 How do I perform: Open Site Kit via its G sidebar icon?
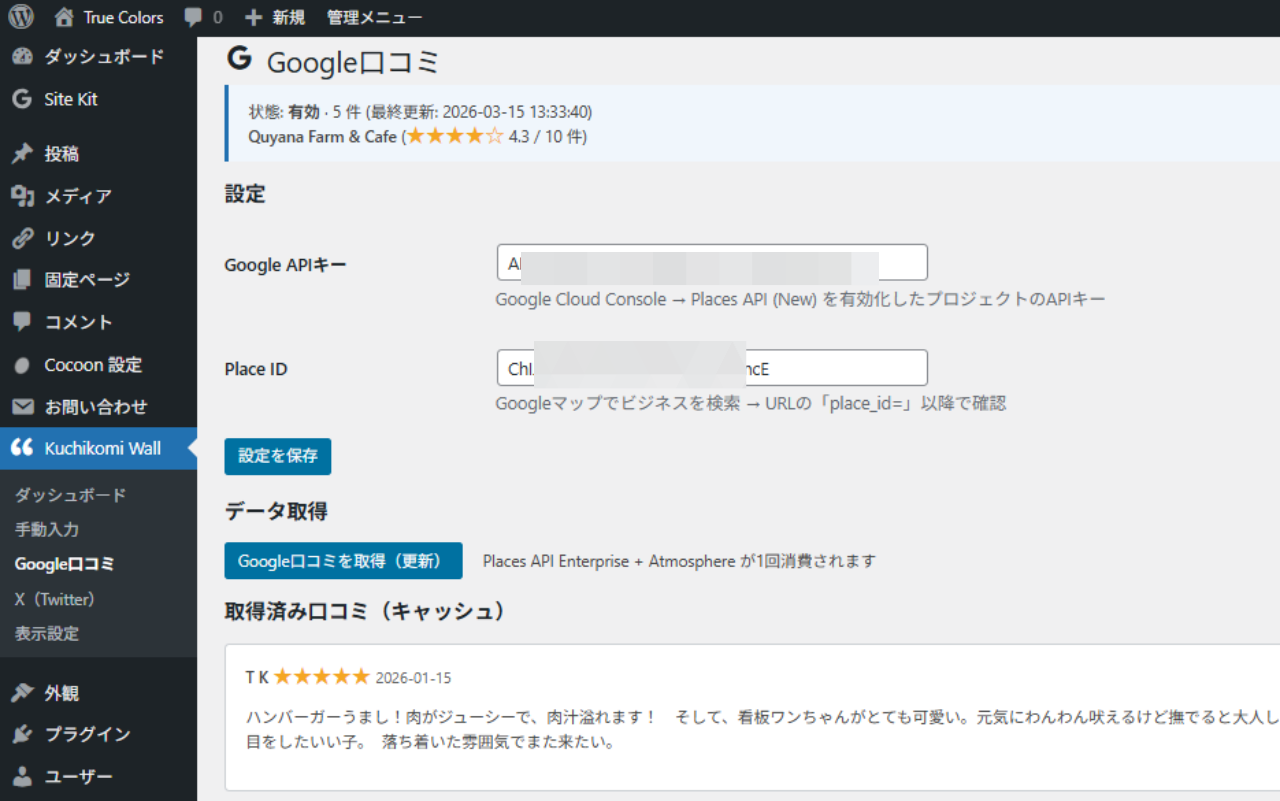tap(20, 99)
